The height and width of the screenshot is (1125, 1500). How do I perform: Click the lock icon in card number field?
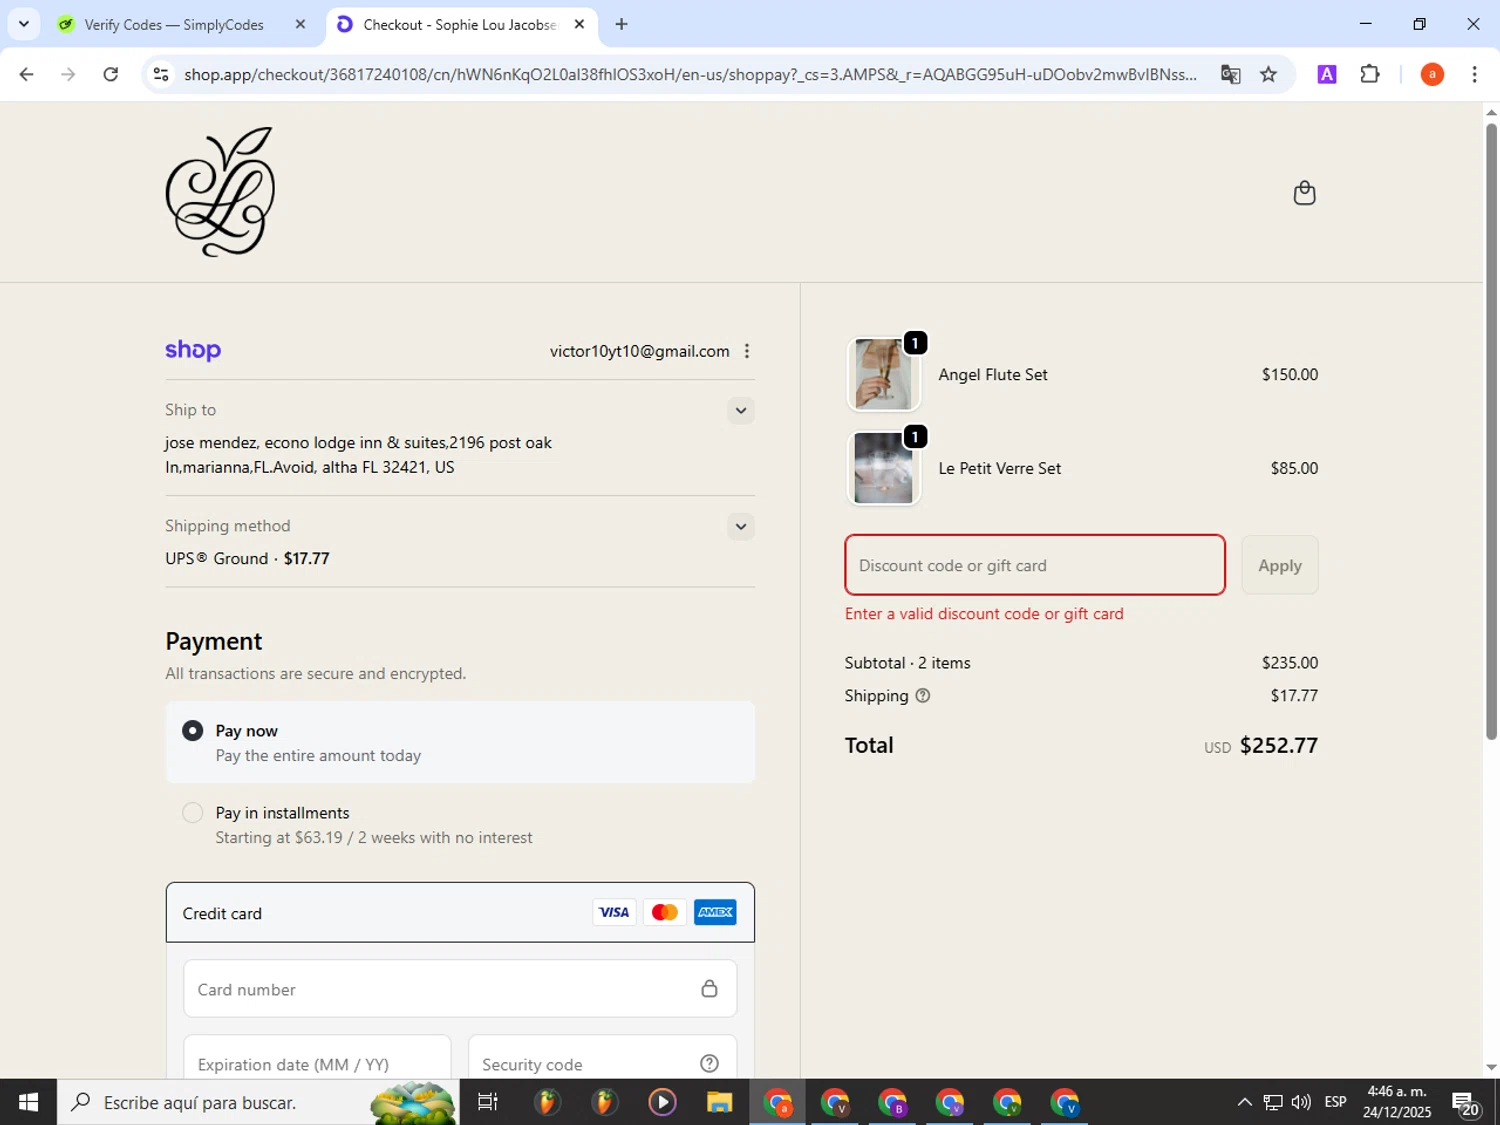point(709,989)
